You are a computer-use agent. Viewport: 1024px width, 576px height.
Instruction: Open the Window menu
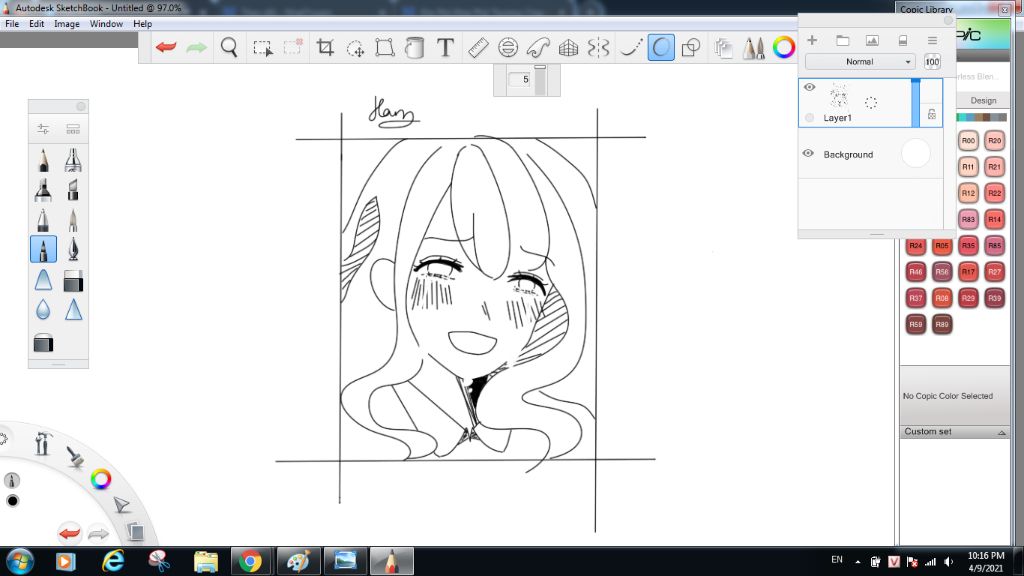tap(106, 24)
